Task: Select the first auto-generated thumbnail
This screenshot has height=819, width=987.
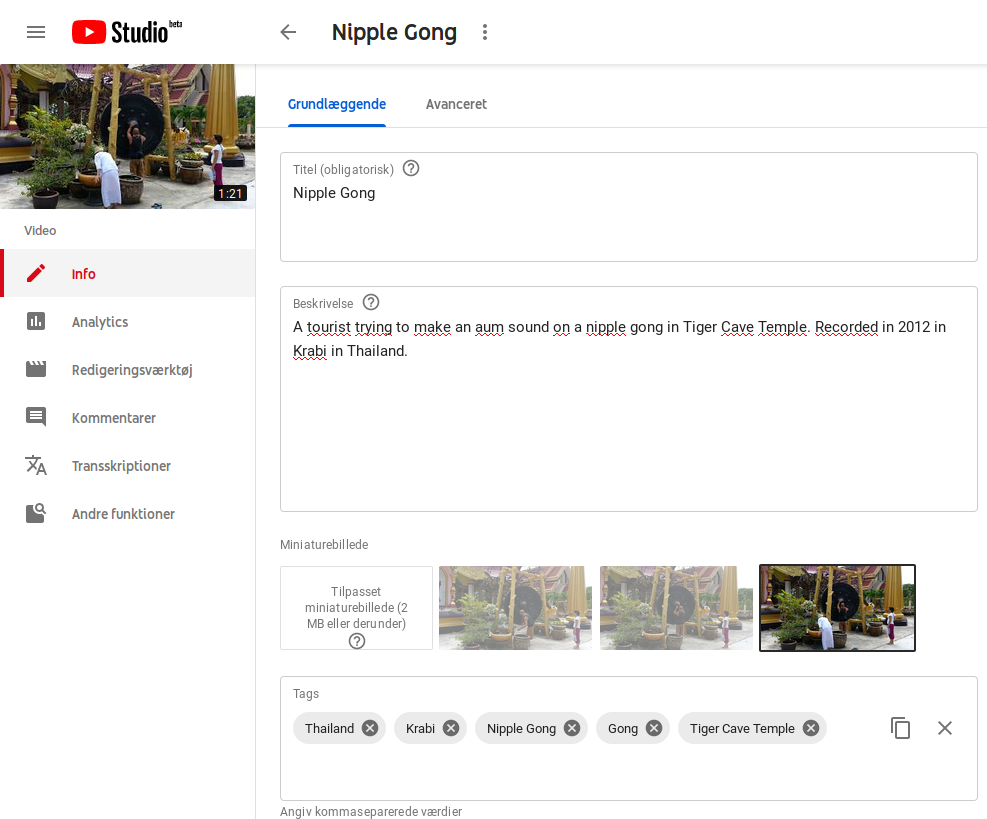Action: coord(516,607)
